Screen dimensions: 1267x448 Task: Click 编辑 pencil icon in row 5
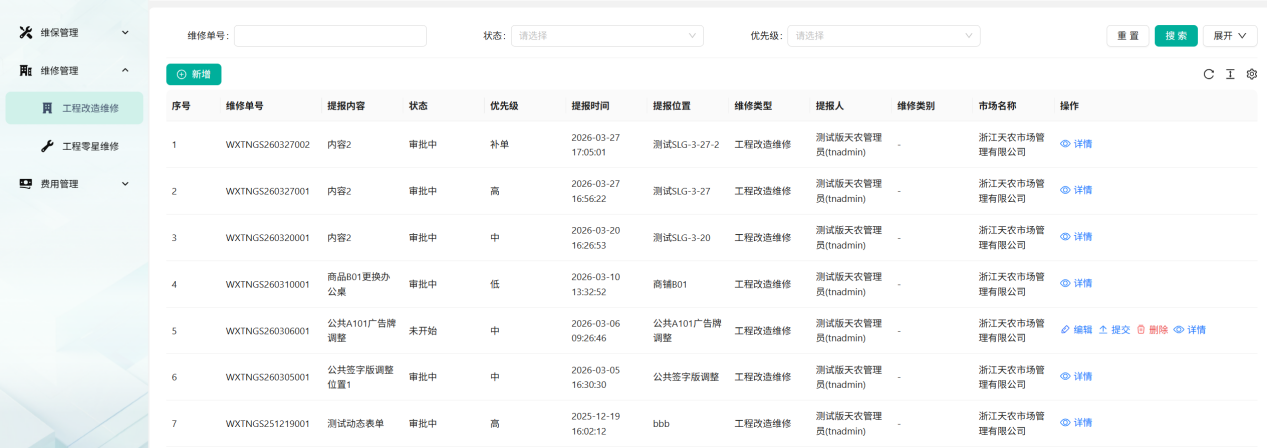1065,330
